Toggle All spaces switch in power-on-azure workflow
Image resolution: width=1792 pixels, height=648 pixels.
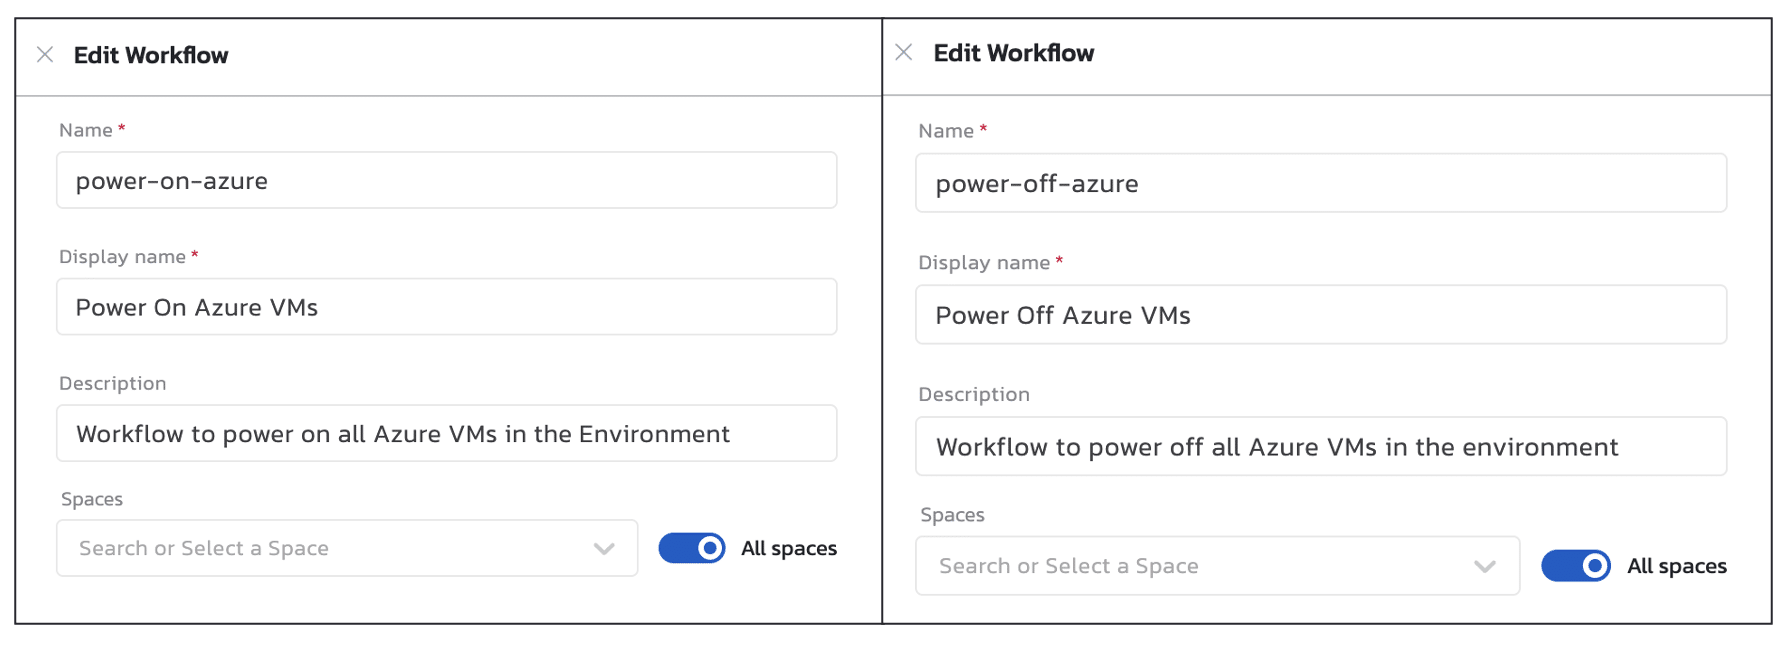[692, 548]
